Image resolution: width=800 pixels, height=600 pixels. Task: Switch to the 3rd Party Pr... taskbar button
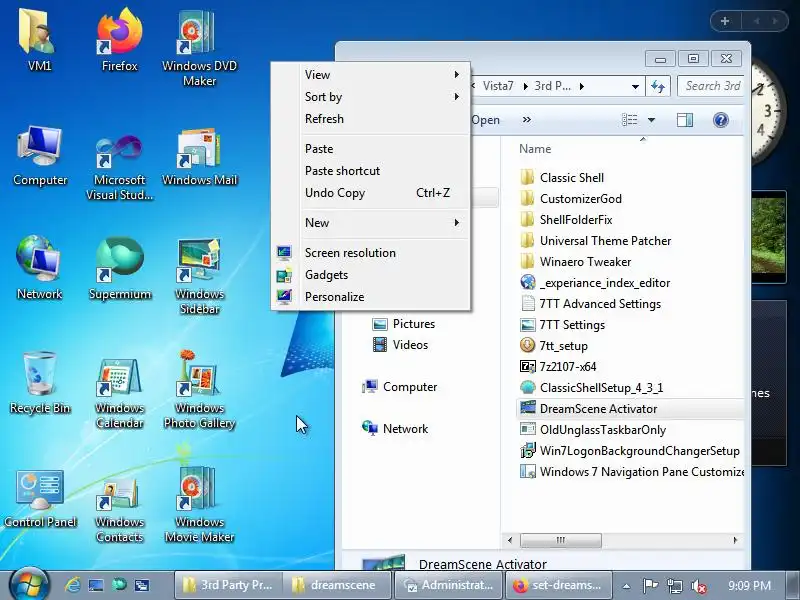click(227, 585)
